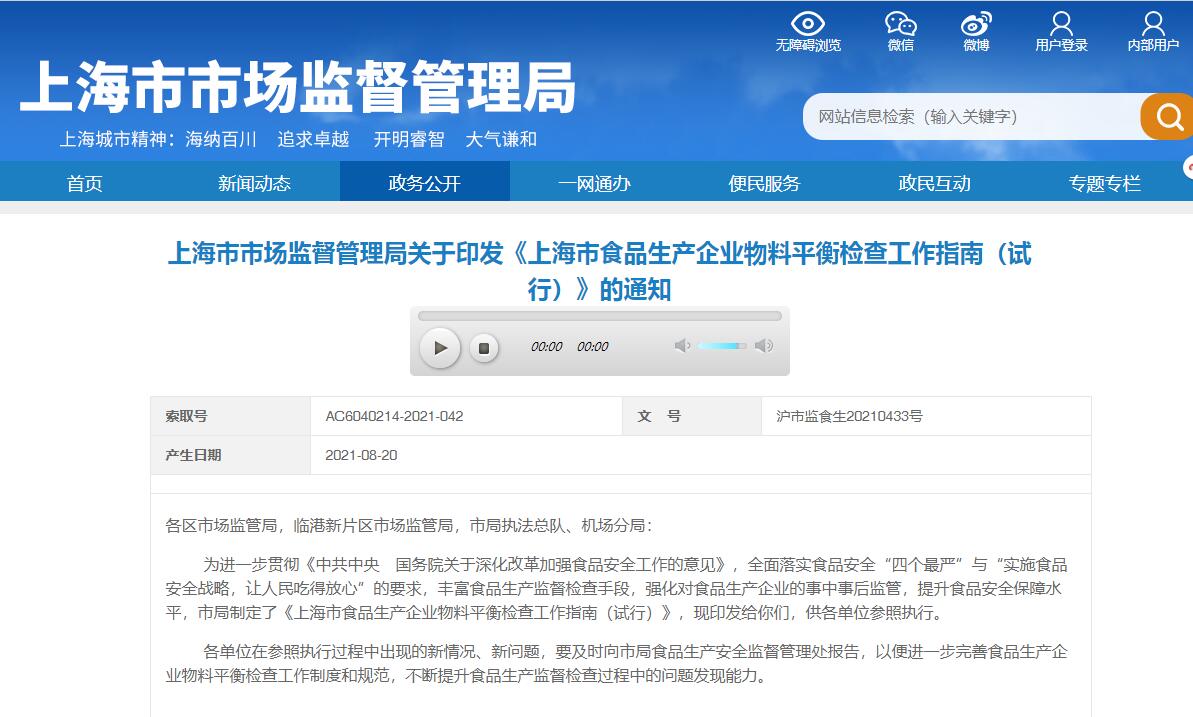
Task: Open the 便民服务 nav item
Action: [x=765, y=183]
